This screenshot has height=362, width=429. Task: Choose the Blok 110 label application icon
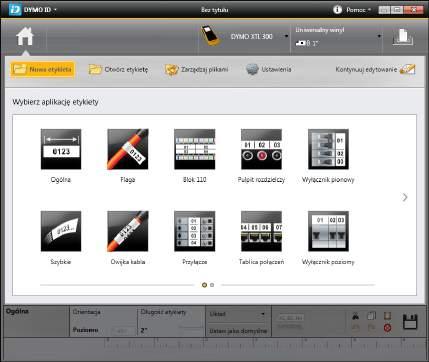pyautogui.click(x=195, y=149)
